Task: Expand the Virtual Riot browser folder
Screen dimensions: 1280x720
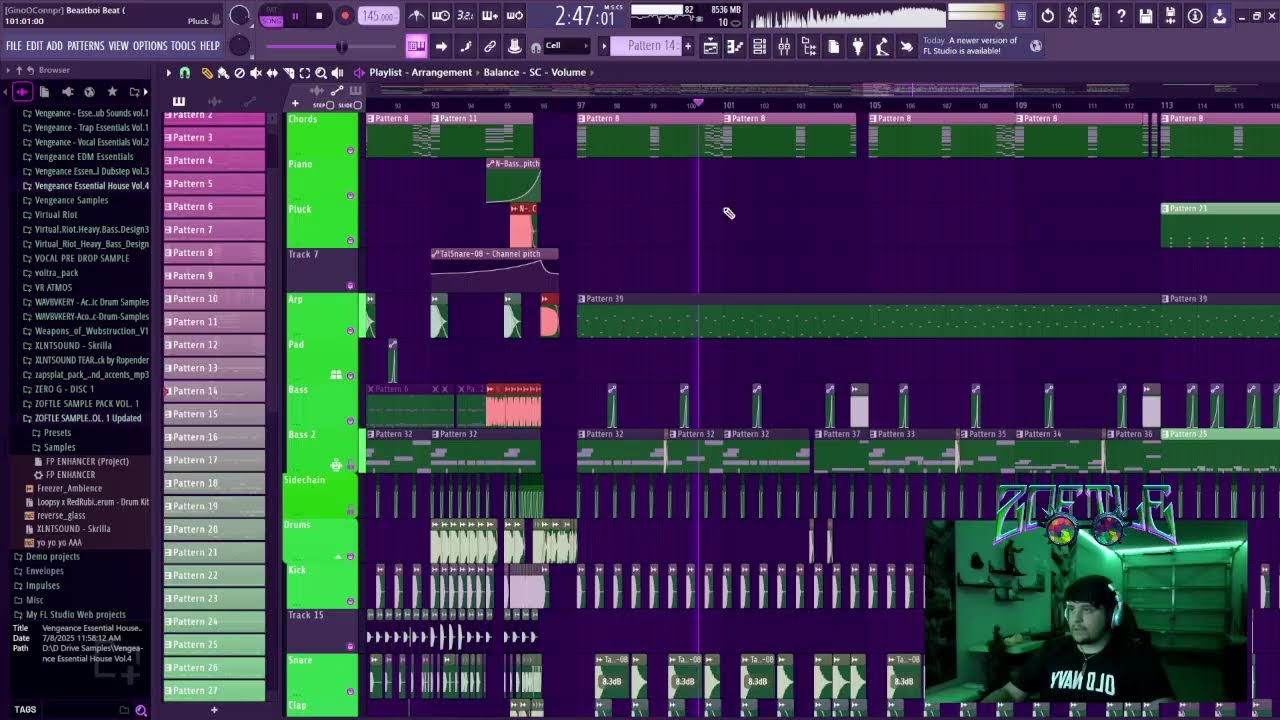Action: (x=56, y=215)
